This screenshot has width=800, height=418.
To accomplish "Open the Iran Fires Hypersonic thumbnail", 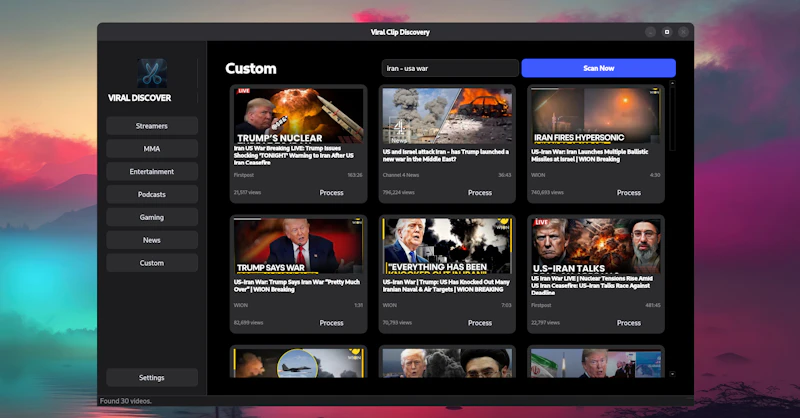I will pos(595,115).
